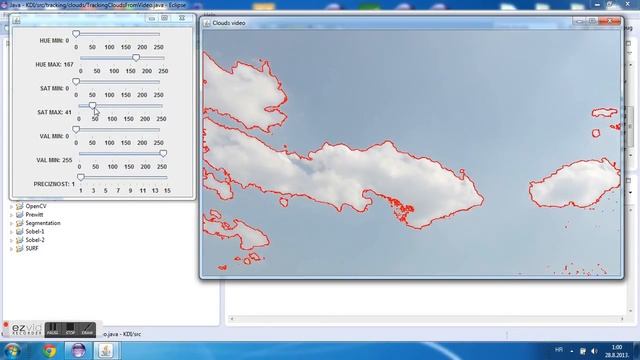Minimize the Clouds video window
Image resolution: width=640 pixels, height=360 pixels.
coord(579,21)
